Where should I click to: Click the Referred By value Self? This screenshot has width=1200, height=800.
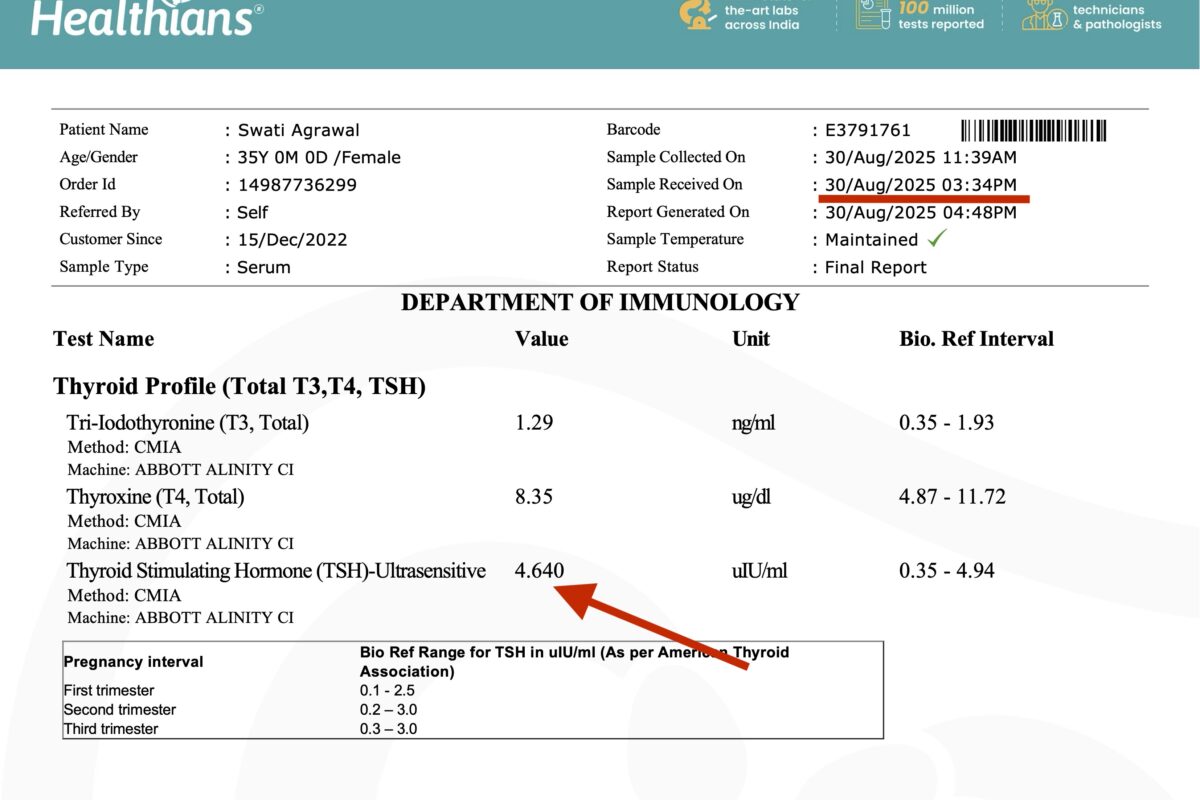[x=253, y=212]
